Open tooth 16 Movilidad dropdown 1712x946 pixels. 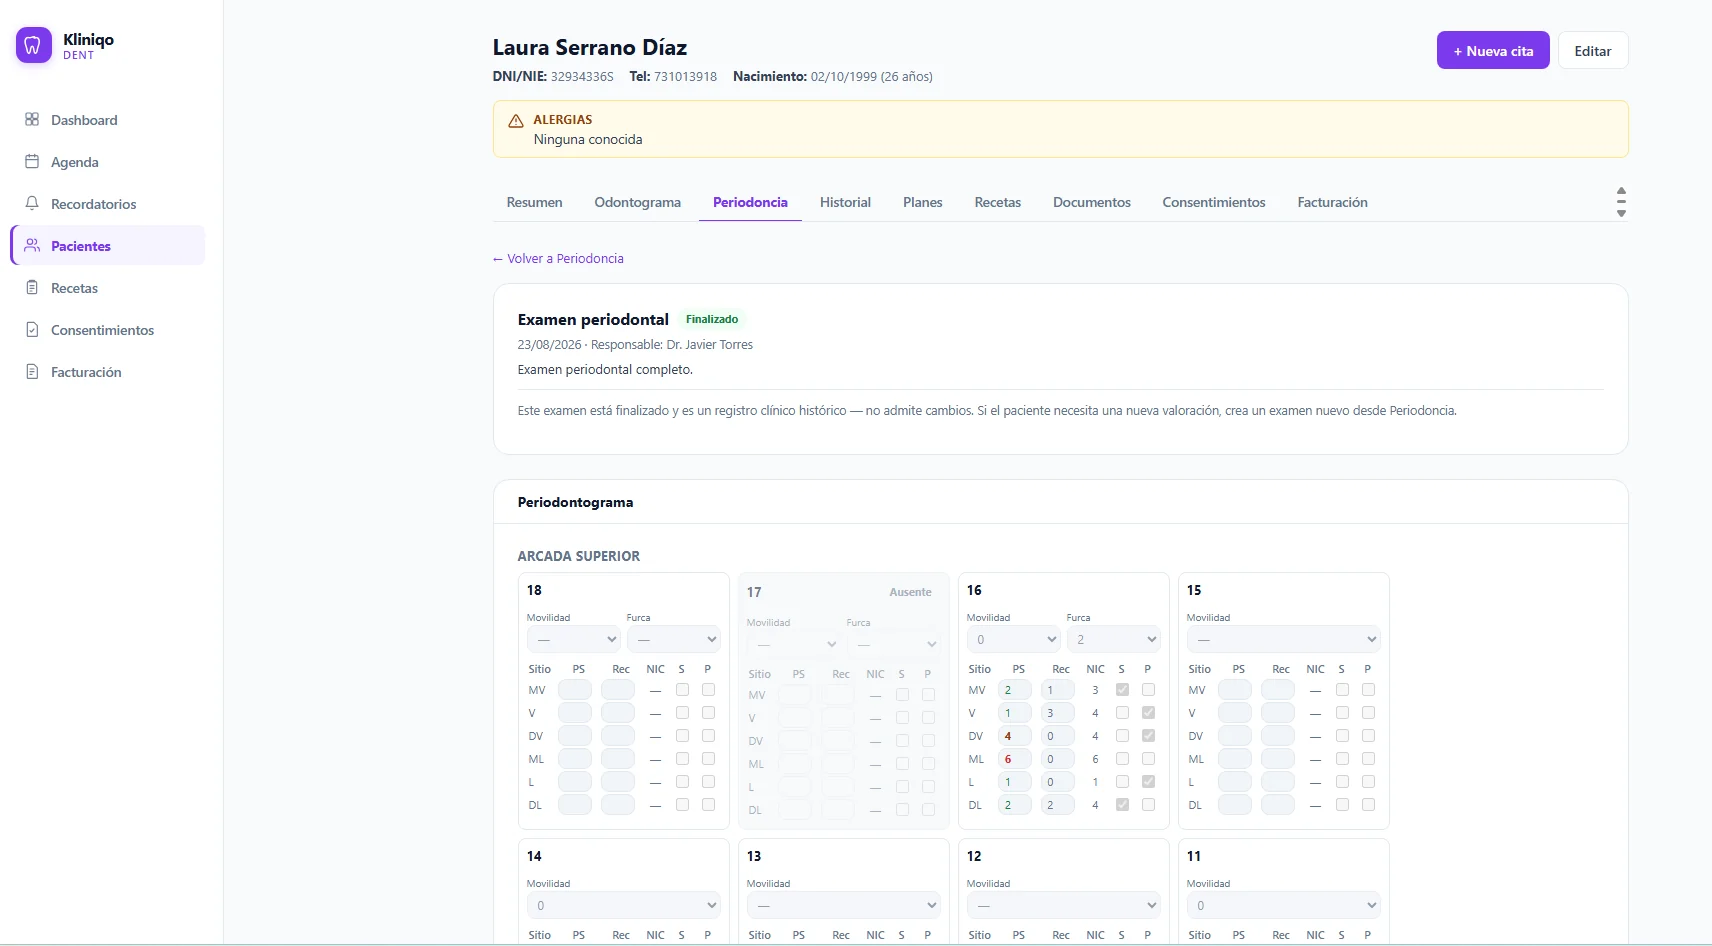(1013, 639)
